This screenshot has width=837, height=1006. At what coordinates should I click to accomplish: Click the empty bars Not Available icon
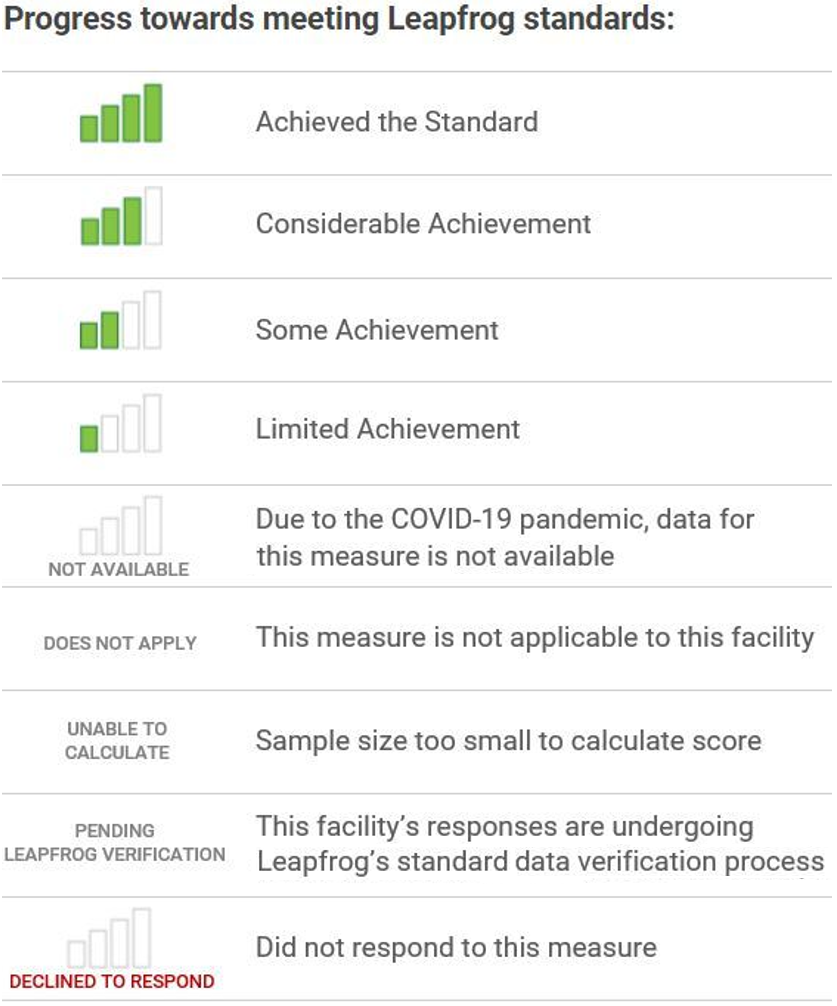click(120, 525)
